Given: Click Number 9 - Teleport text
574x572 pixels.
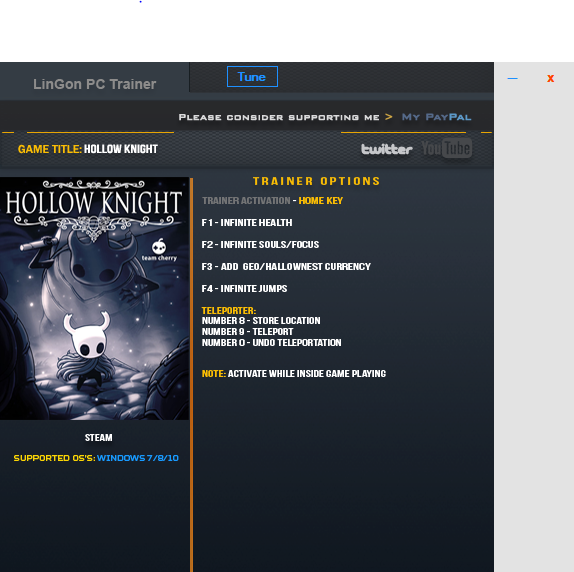Looking at the screenshot, I should tap(247, 332).
